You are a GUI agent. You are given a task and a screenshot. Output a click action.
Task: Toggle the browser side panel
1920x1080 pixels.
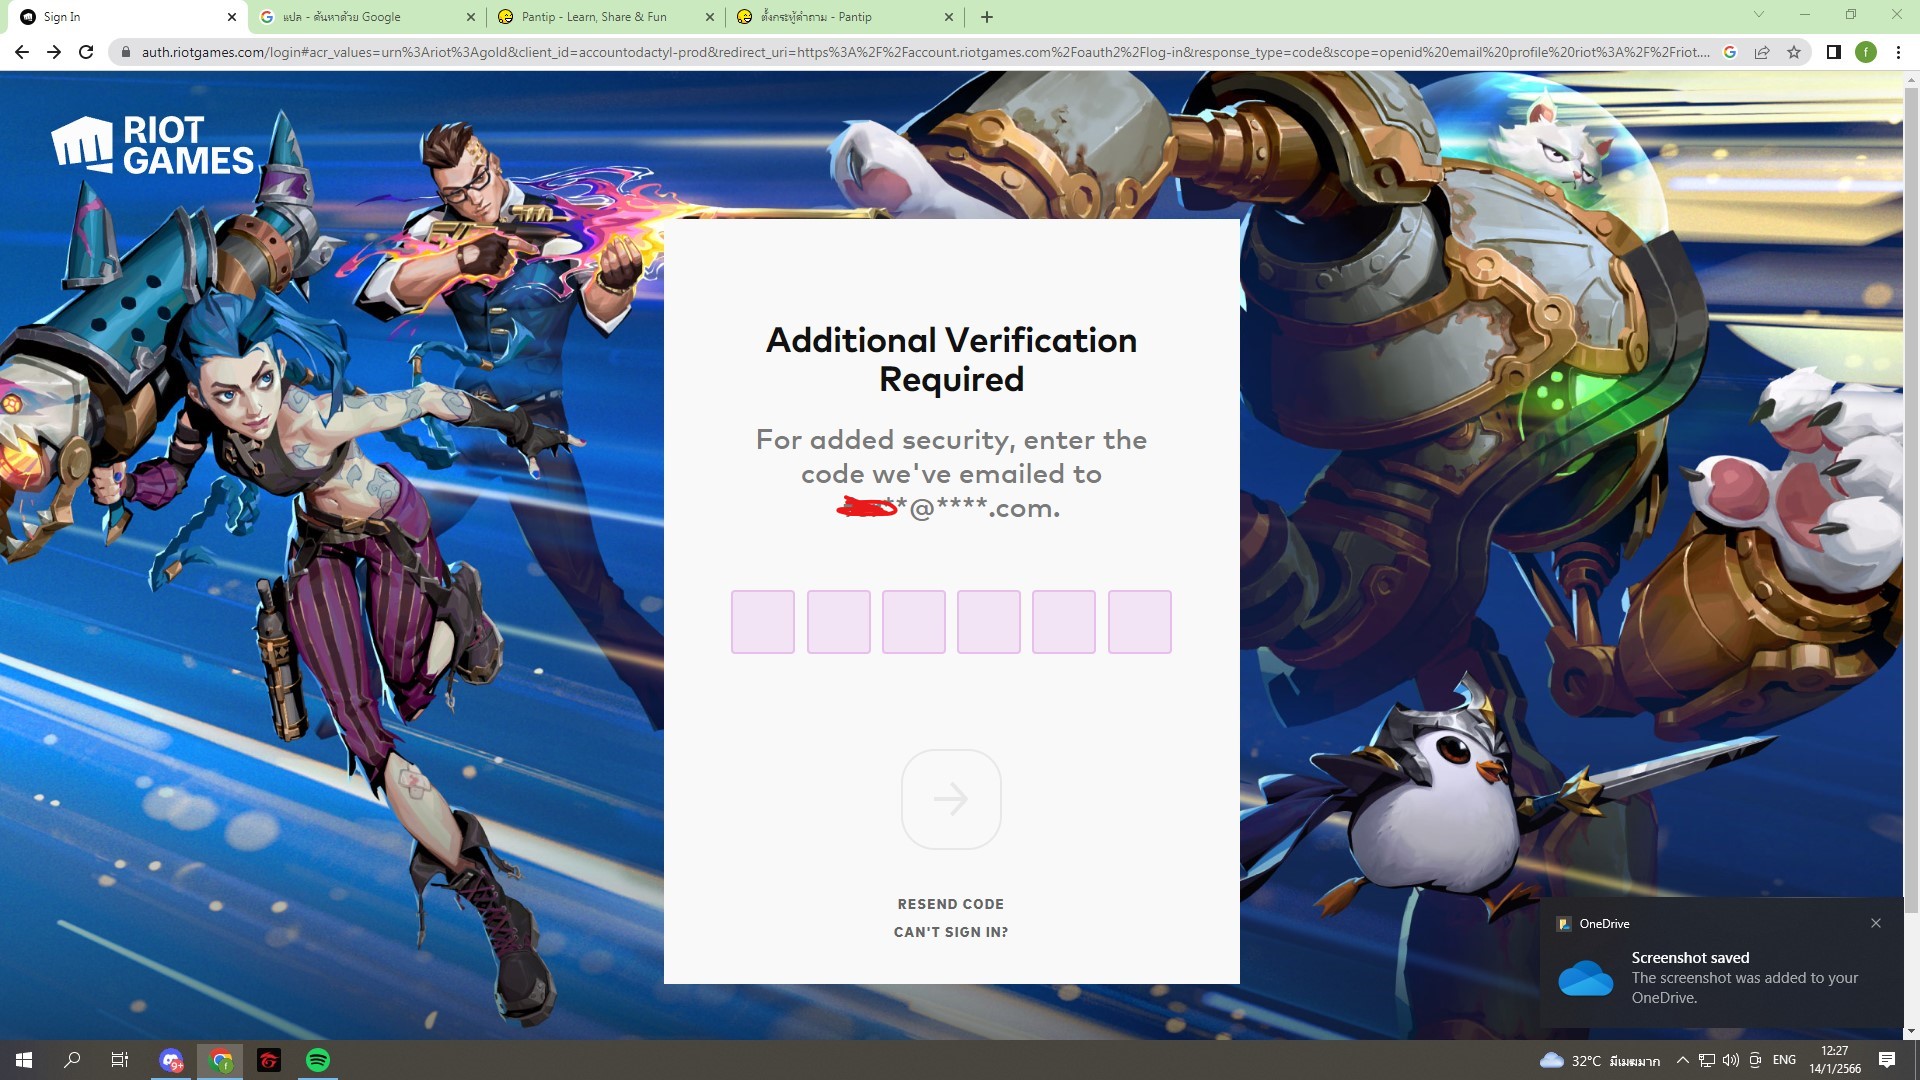(1834, 52)
